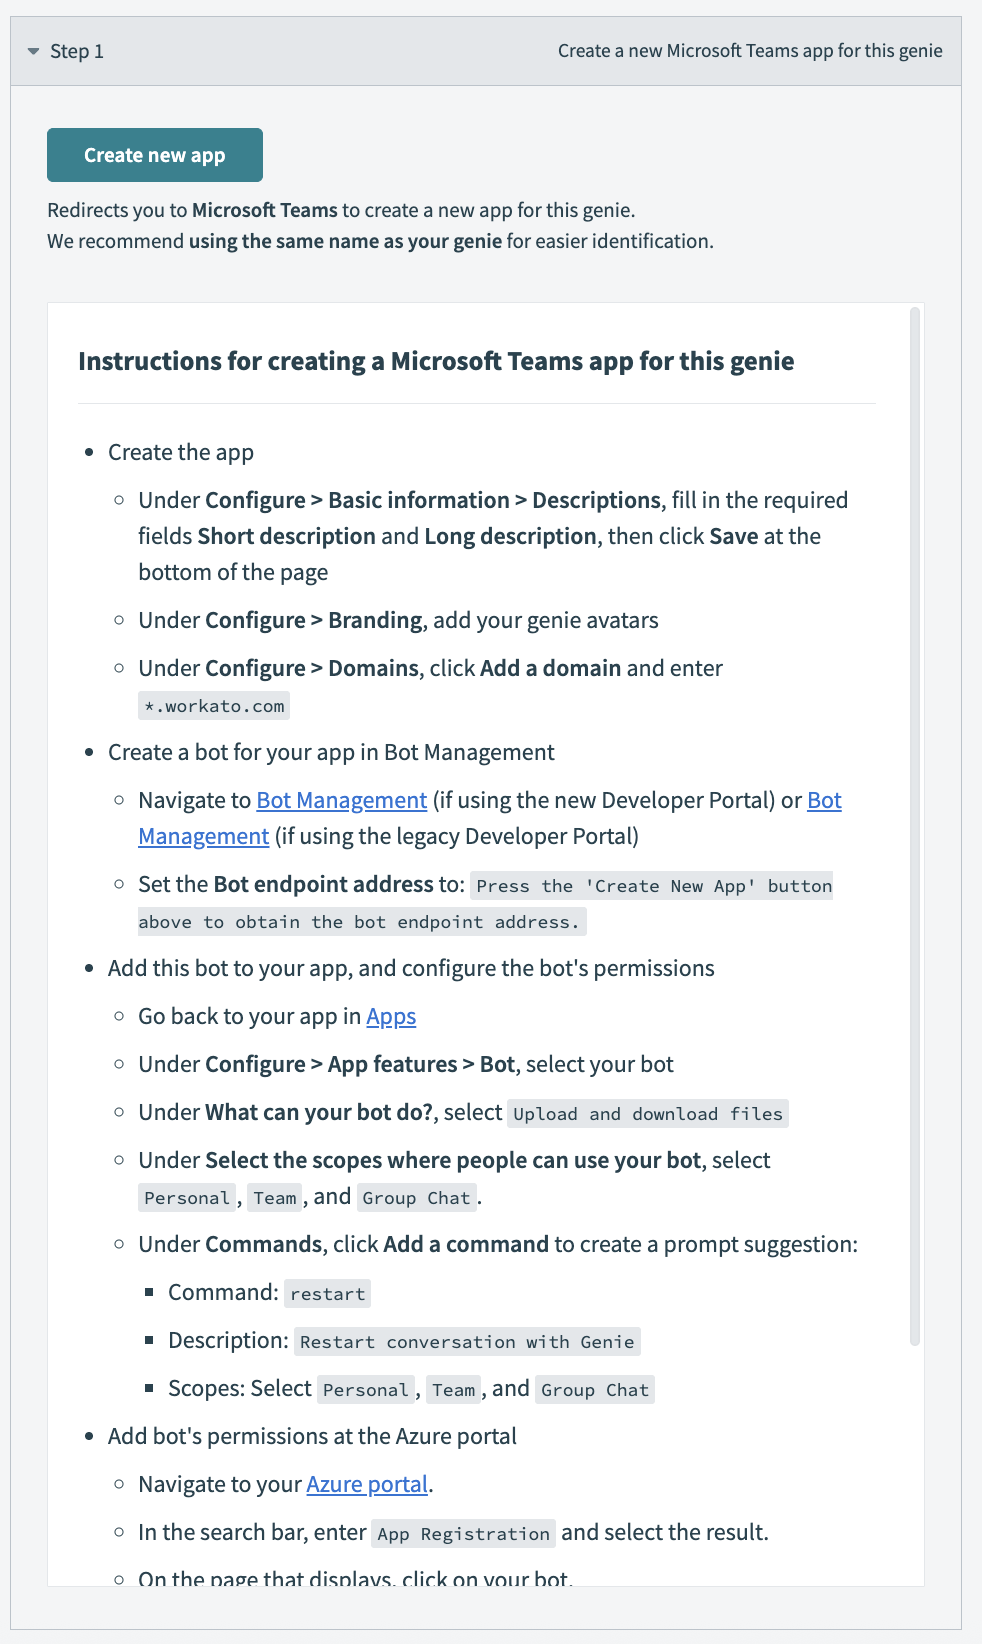
Task: Open the Bot Management link for new Developer Portal
Action: [x=340, y=800]
